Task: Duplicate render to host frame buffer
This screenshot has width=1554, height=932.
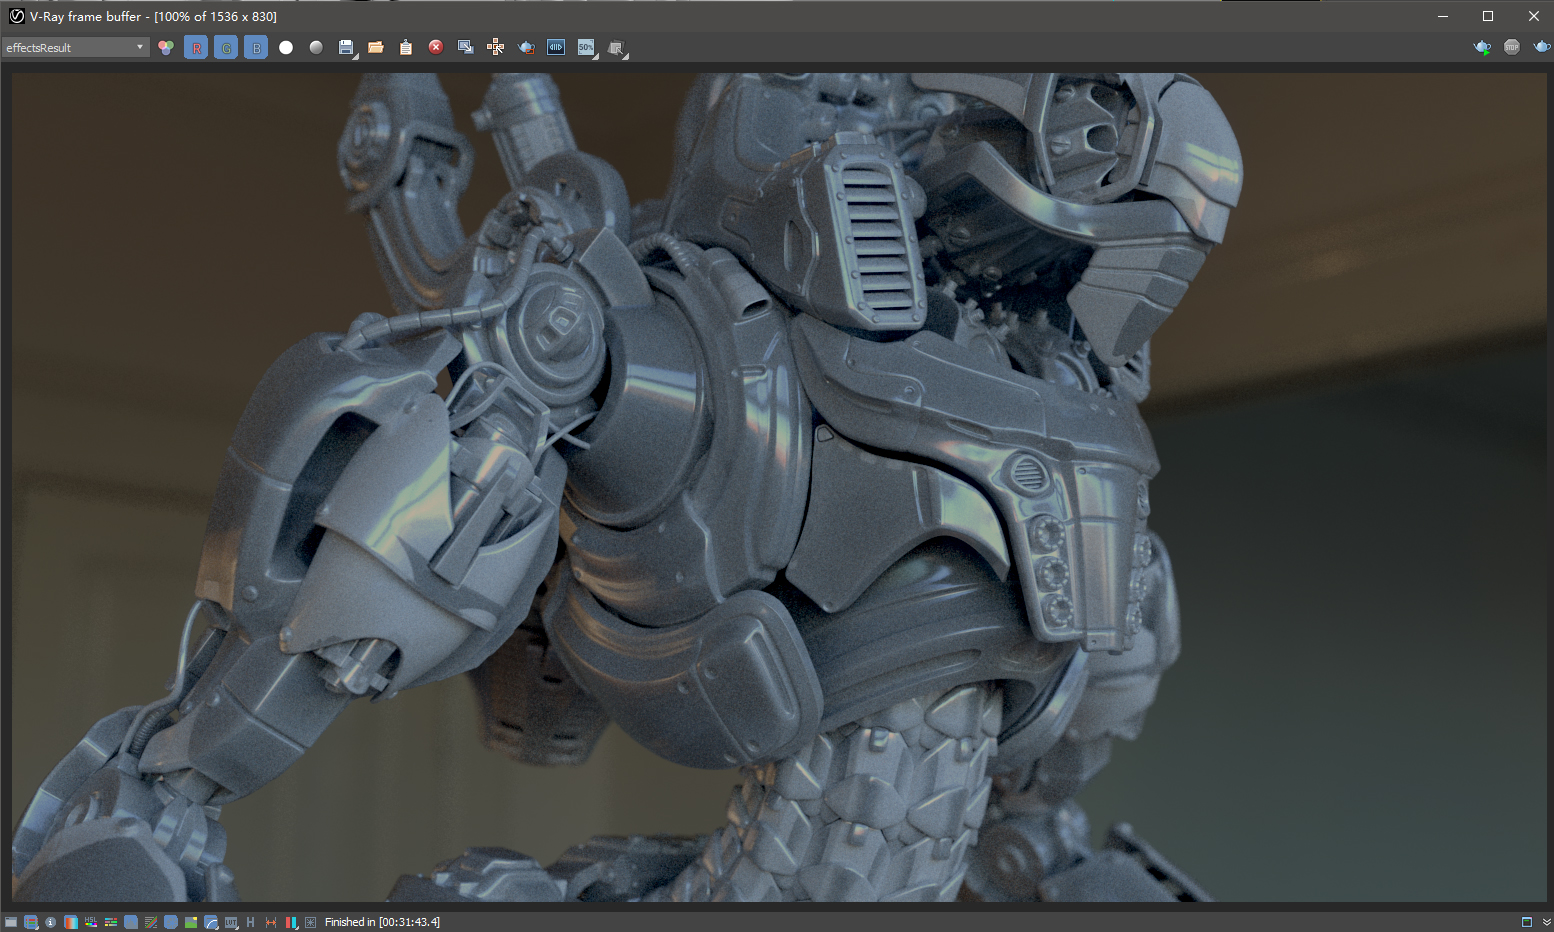Action: coord(465,47)
